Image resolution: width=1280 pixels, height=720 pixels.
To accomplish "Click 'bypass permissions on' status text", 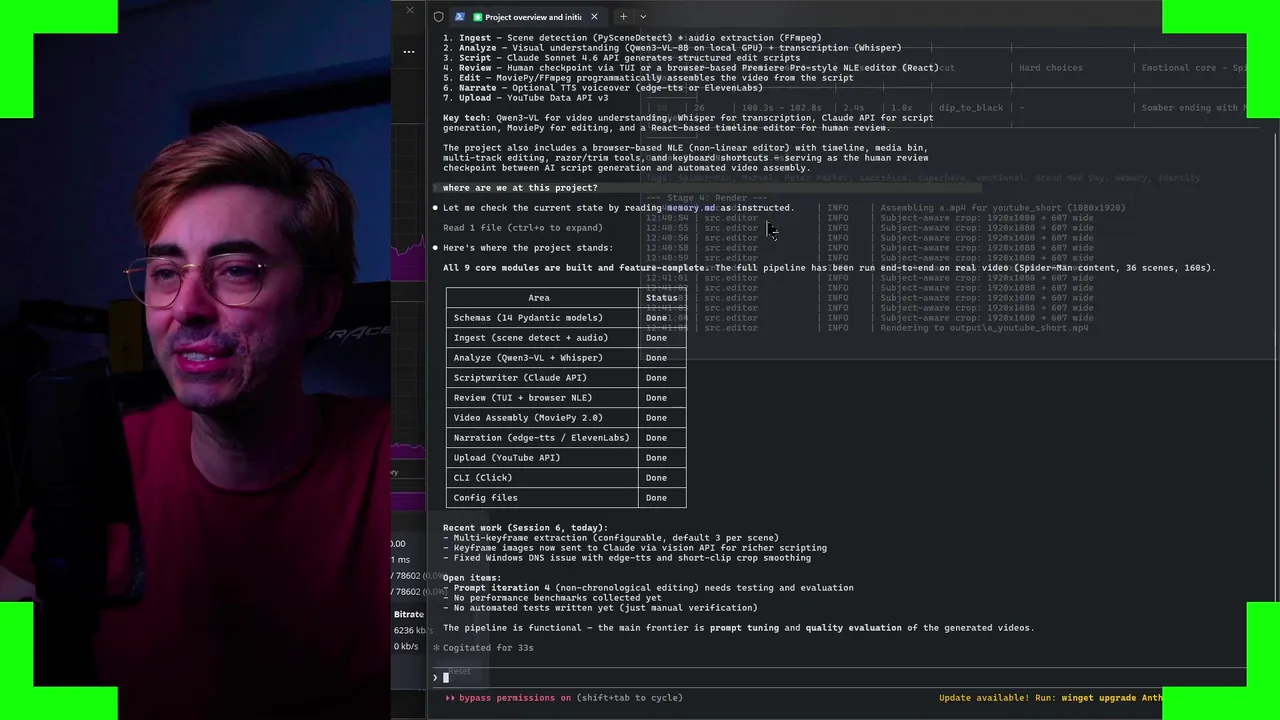I will (x=515, y=698).
